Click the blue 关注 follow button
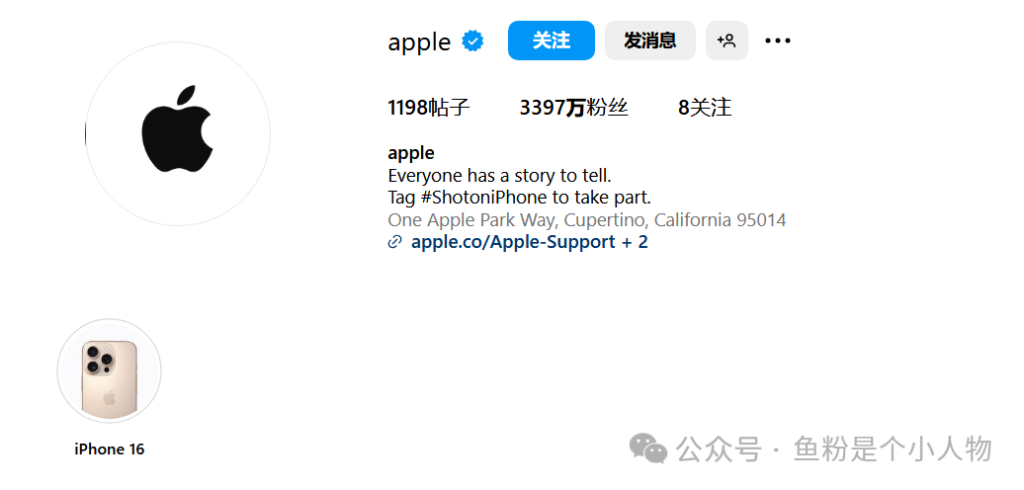This screenshot has width=1024, height=490. coord(551,41)
